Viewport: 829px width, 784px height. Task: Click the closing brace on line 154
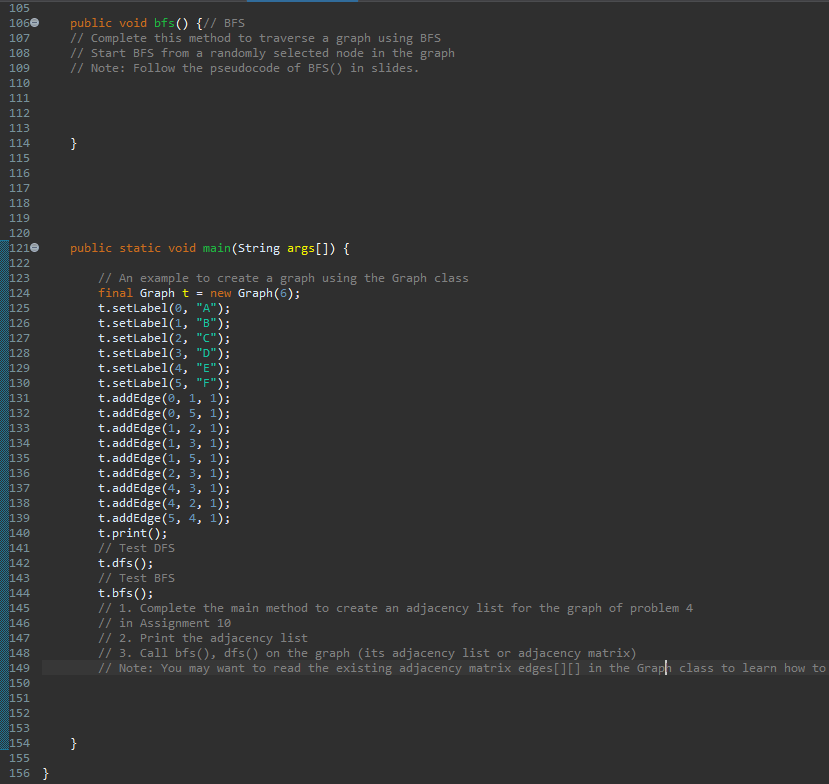click(x=72, y=742)
